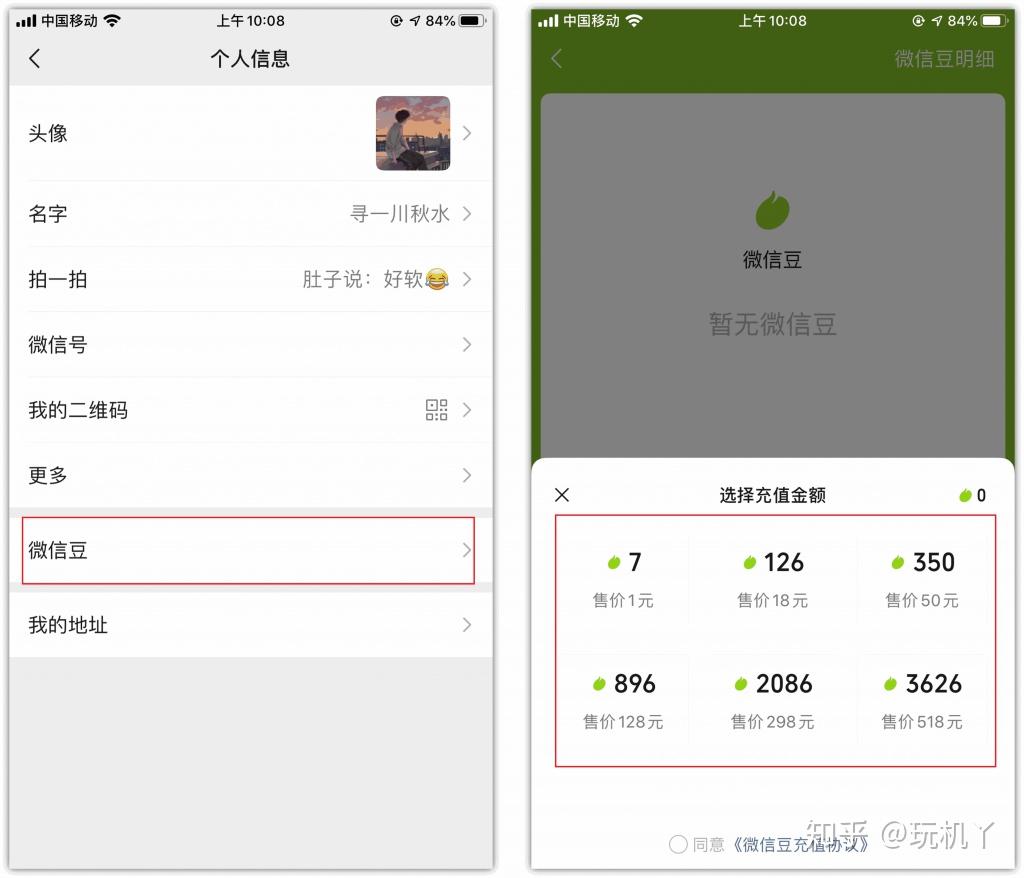
Task: Expand the 我的地址 row chevron
Action: (x=467, y=625)
